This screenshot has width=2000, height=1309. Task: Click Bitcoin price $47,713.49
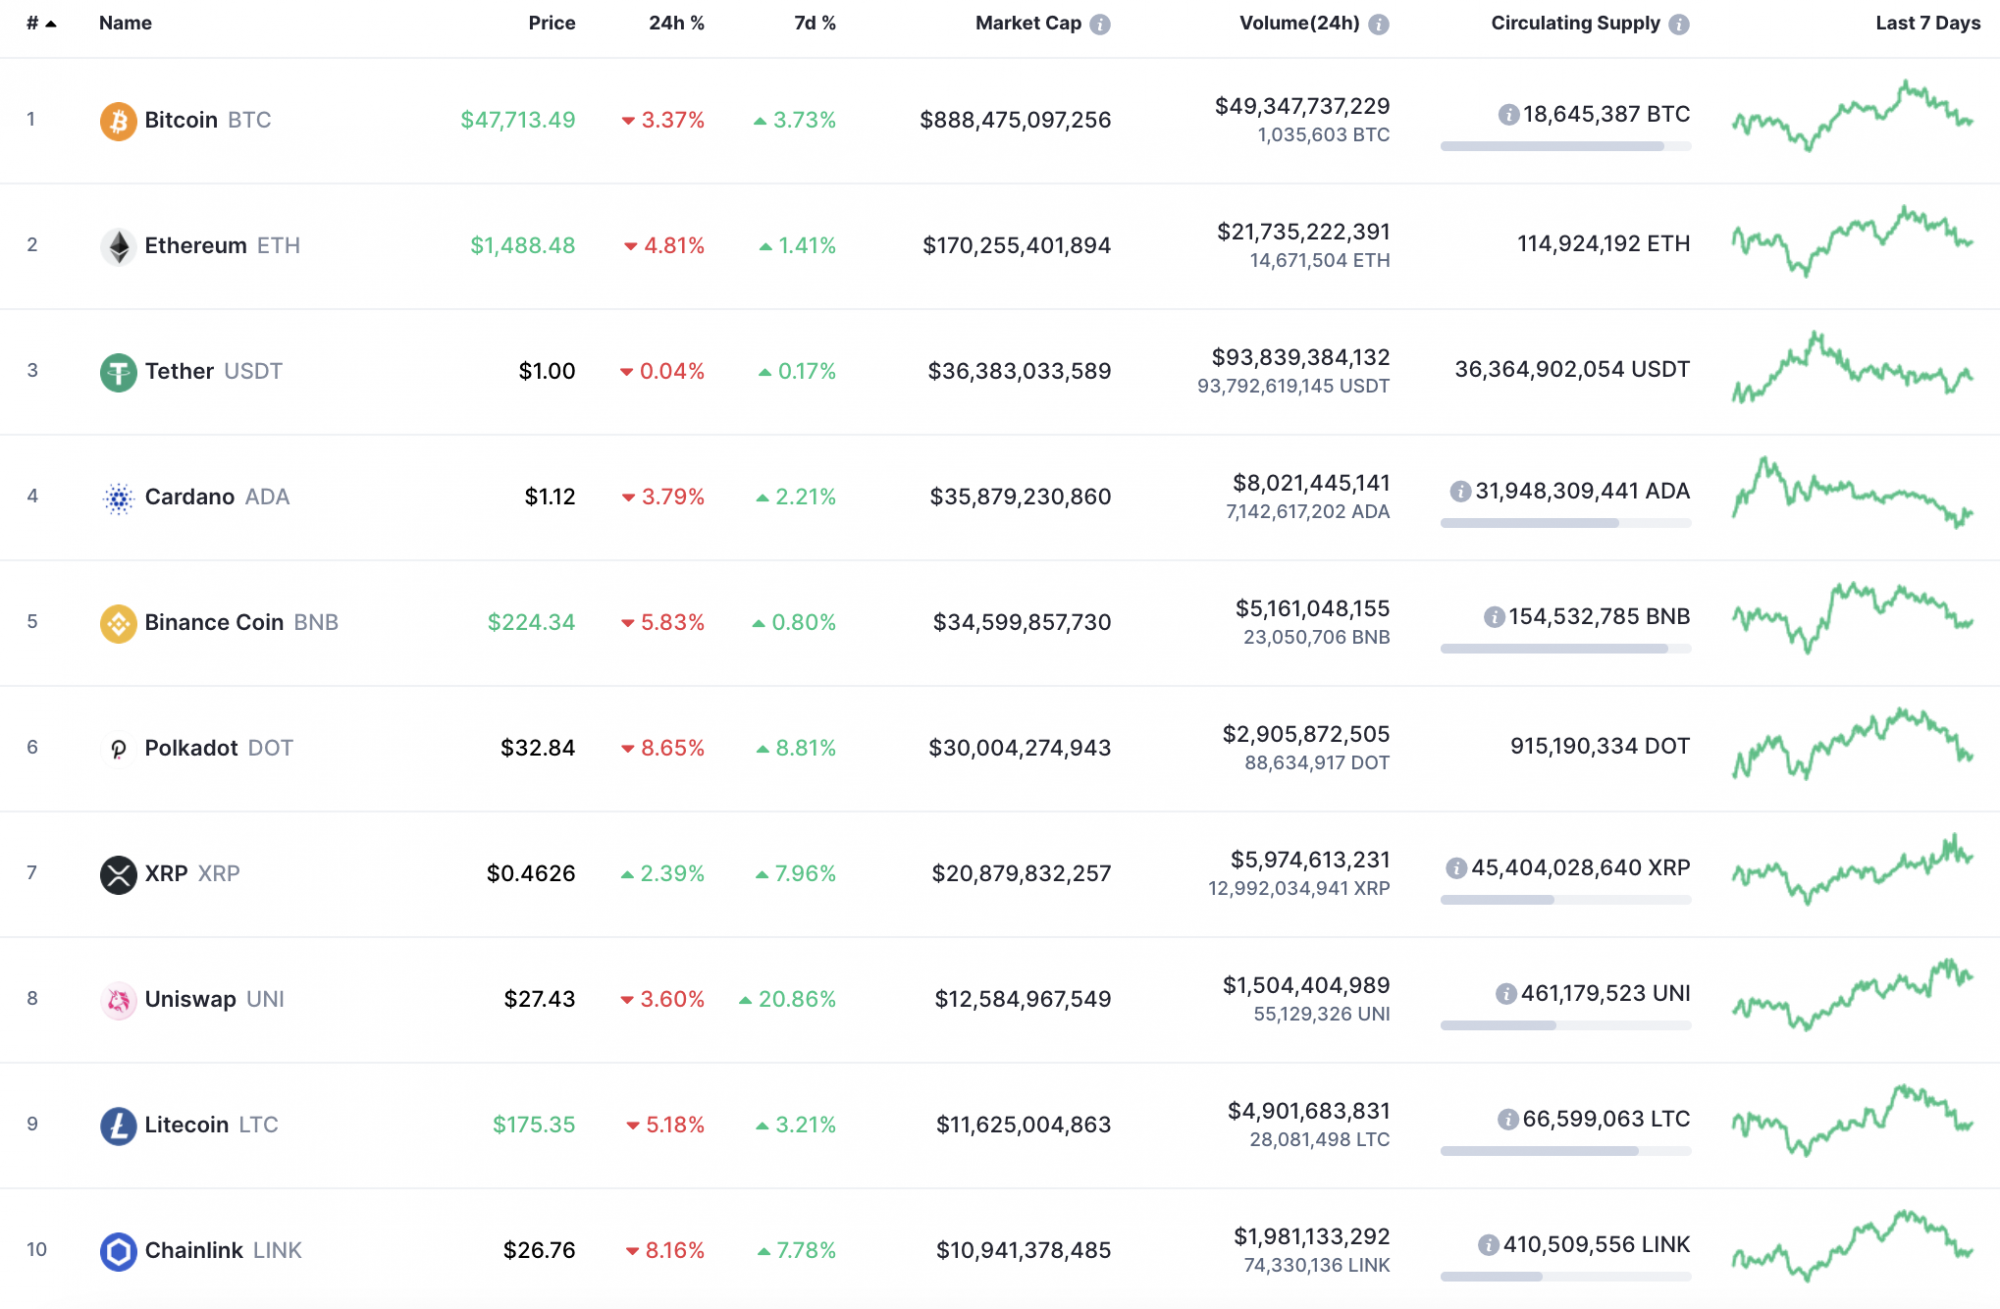click(x=517, y=121)
